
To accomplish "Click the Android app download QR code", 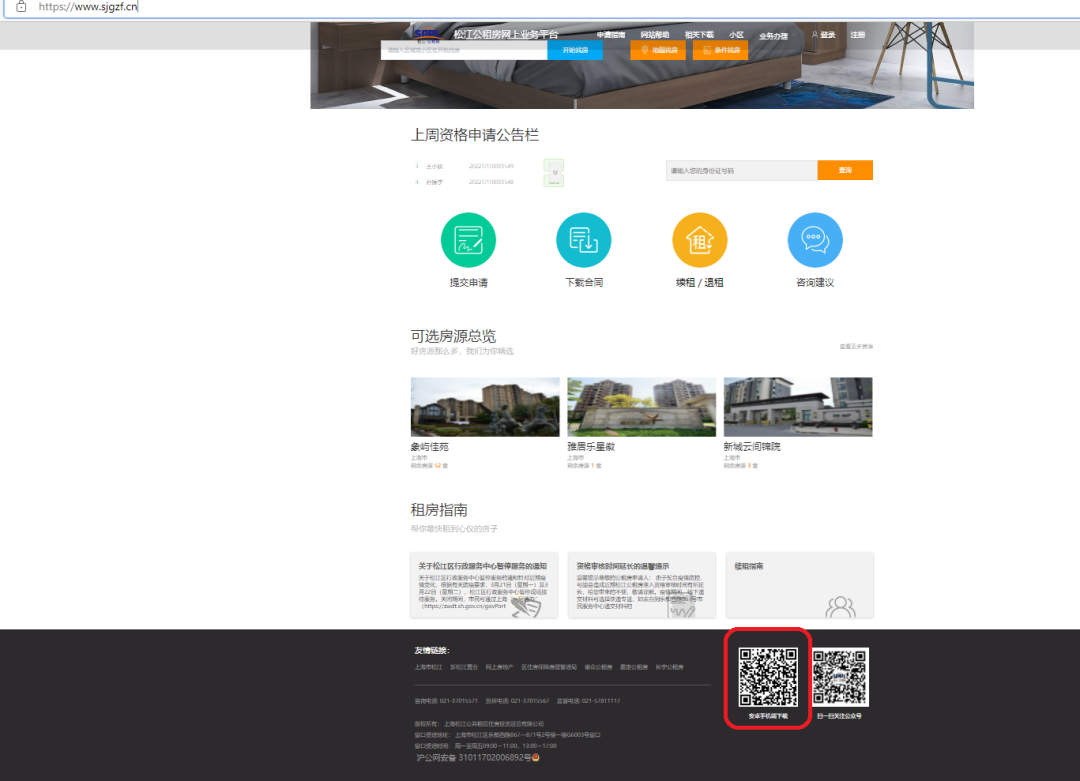I will [x=768, y=677].
